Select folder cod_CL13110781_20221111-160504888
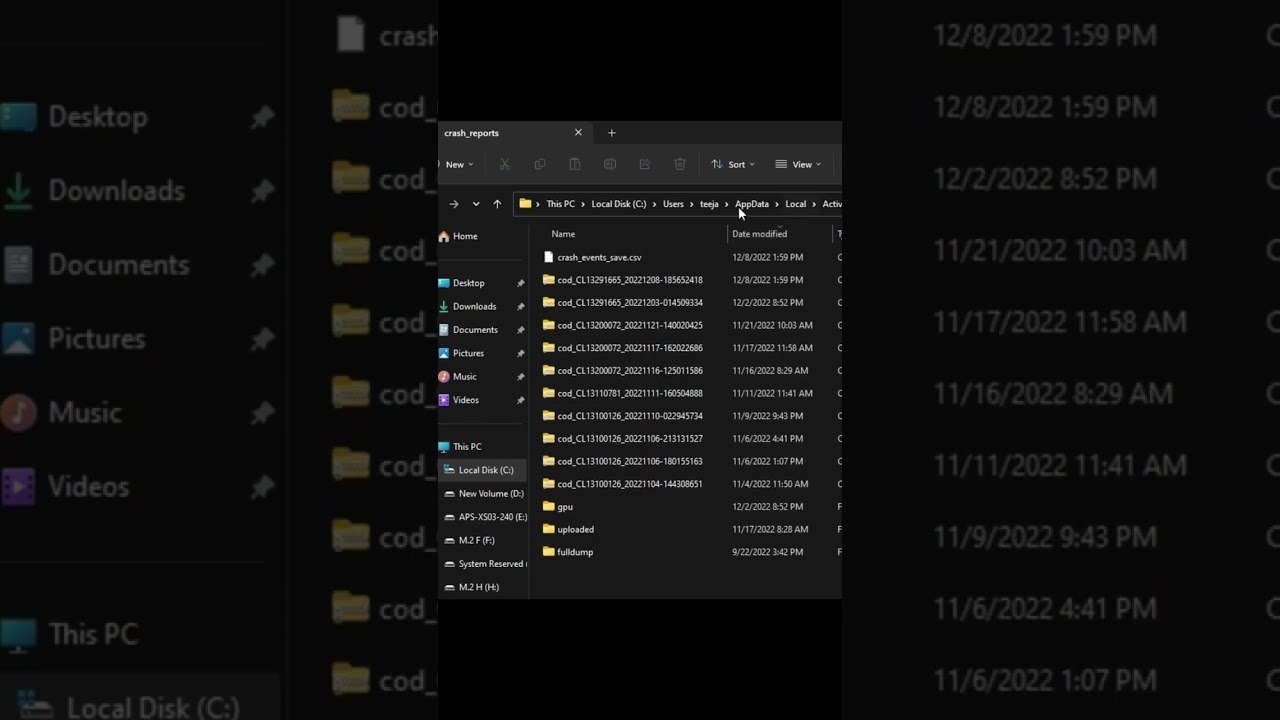Image resolution: width=1280 pixels, height=720 pixels. pyautogui.click(x=630, y=393)
